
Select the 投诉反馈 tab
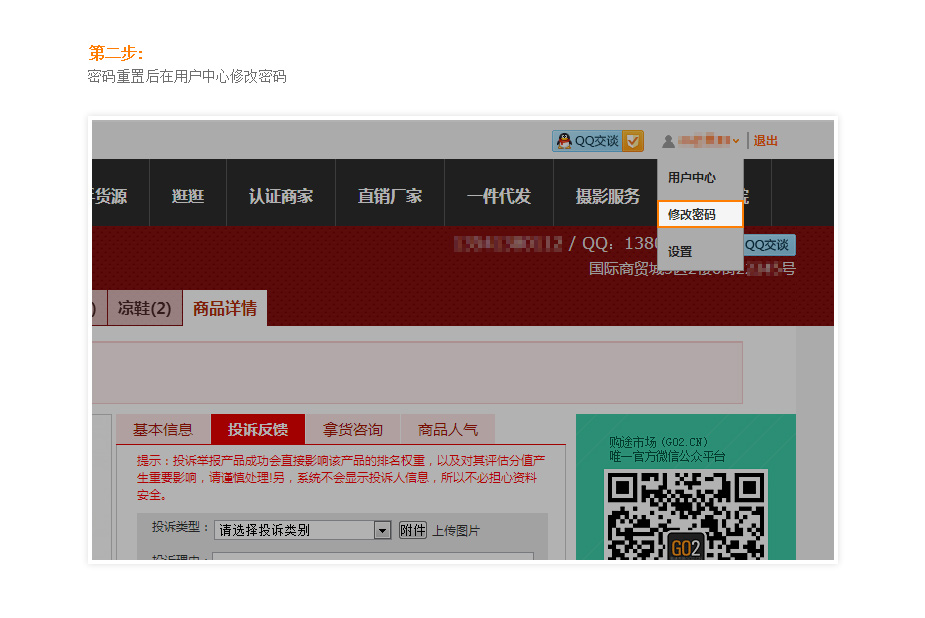click(258, 430)
